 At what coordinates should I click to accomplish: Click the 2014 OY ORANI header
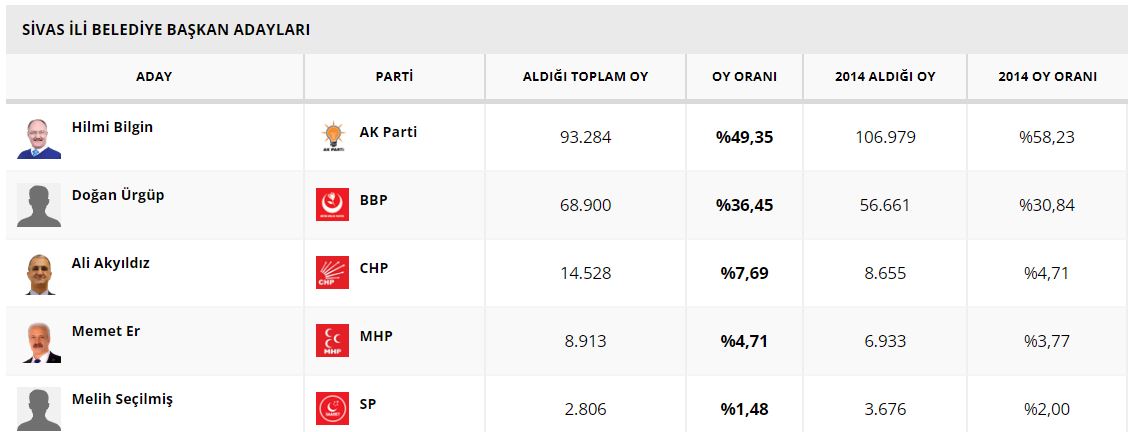(x=1047, y=77)
